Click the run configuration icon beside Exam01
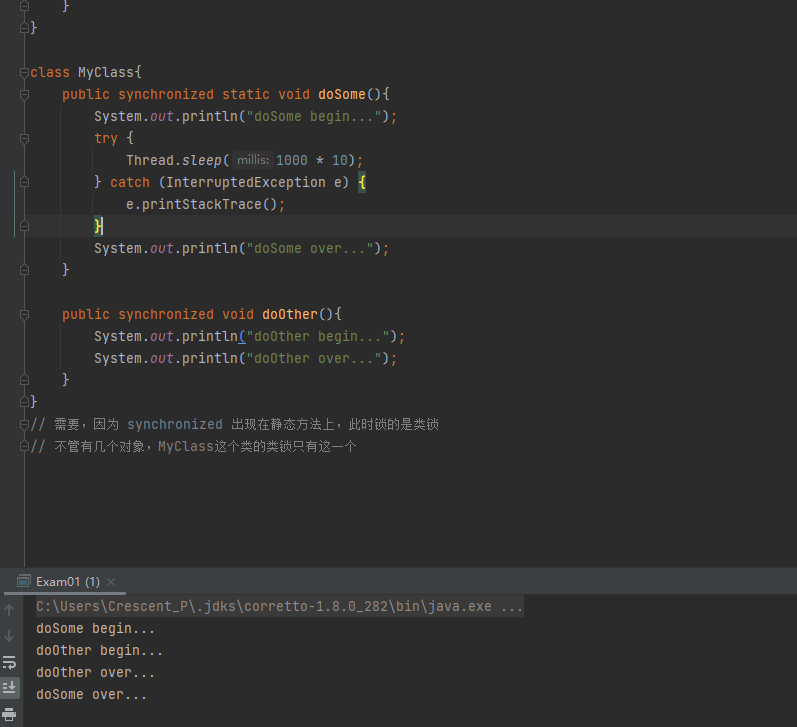This screenshot has height=727, width=797. coord(23,581)
